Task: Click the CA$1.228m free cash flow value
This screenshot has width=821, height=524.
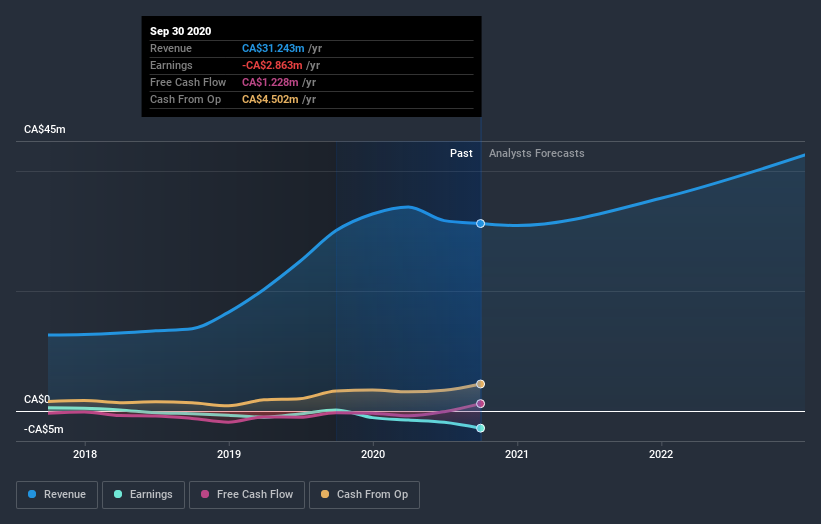Action: coord(270,82)
